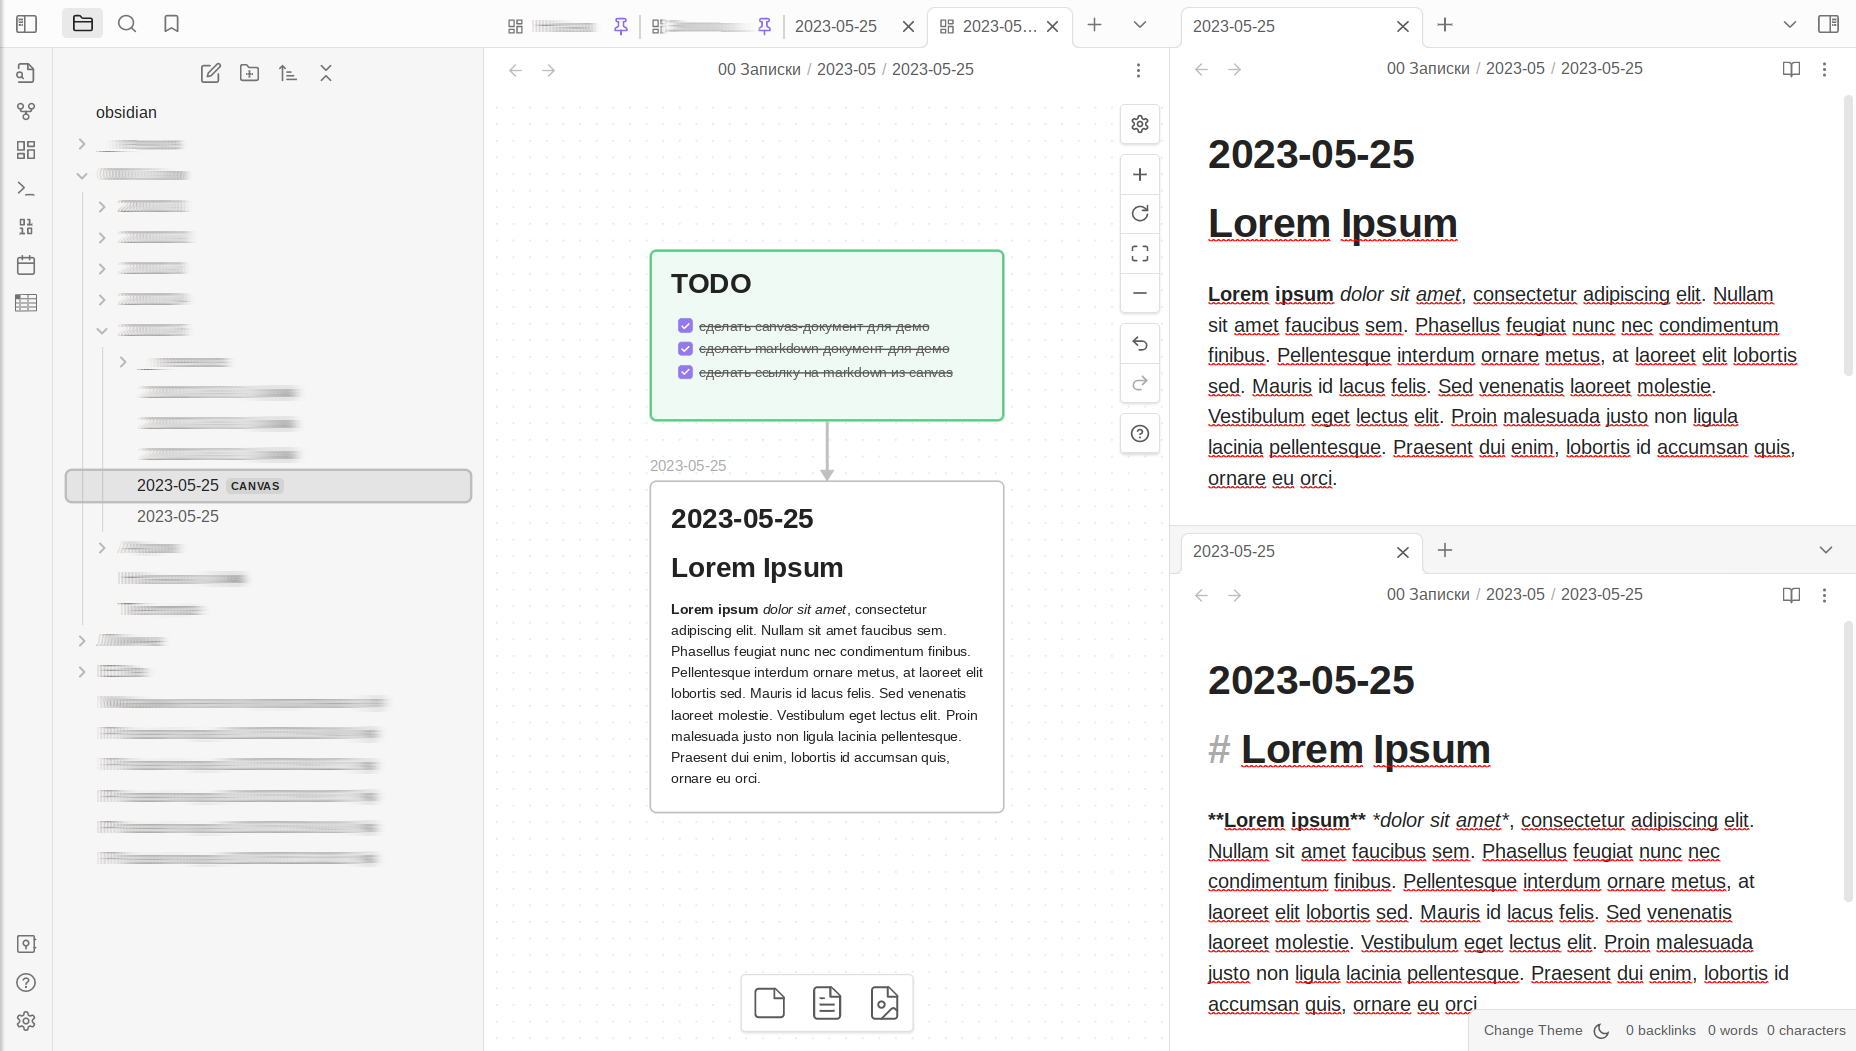
Task: Open 2023-05 breadcrumb in top right pane
Action: [1515, 68]
